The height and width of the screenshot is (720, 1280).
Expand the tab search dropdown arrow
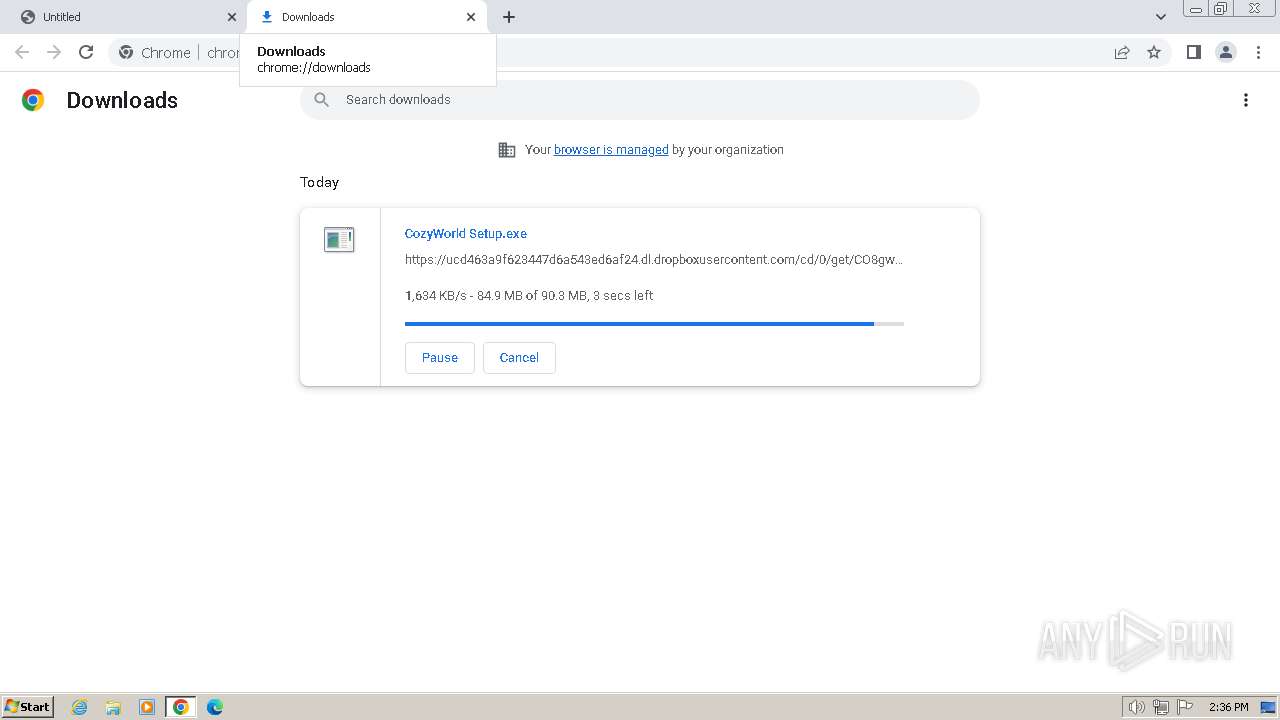(x=1161, y=17)
